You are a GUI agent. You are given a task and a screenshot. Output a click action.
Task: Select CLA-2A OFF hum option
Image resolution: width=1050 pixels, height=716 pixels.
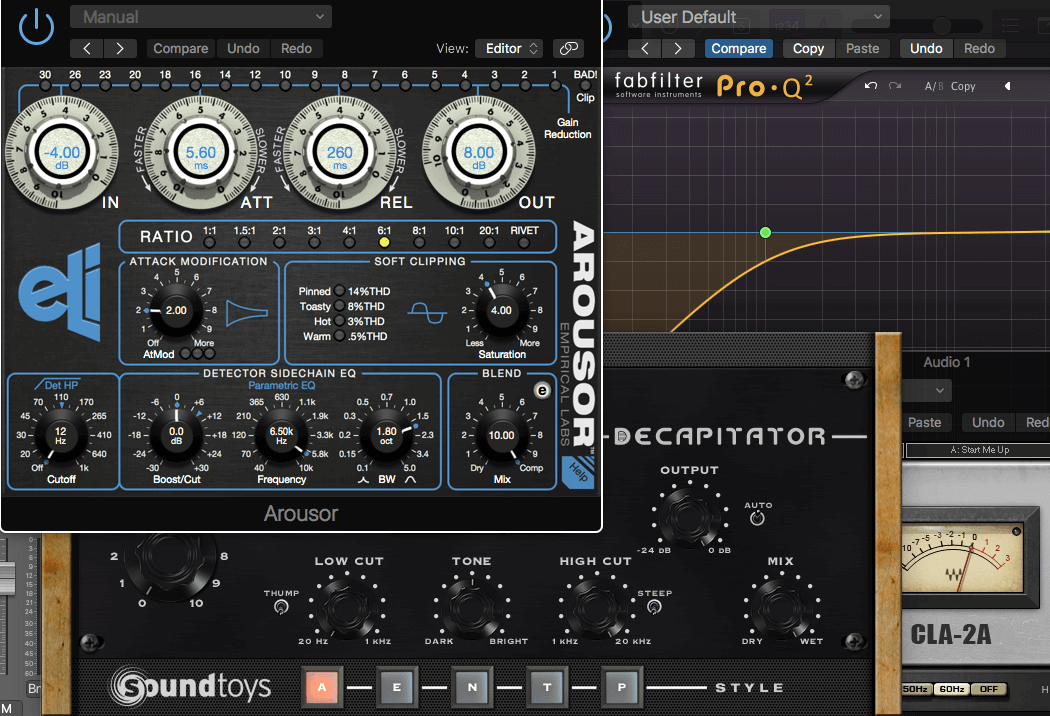pos(989,689)
